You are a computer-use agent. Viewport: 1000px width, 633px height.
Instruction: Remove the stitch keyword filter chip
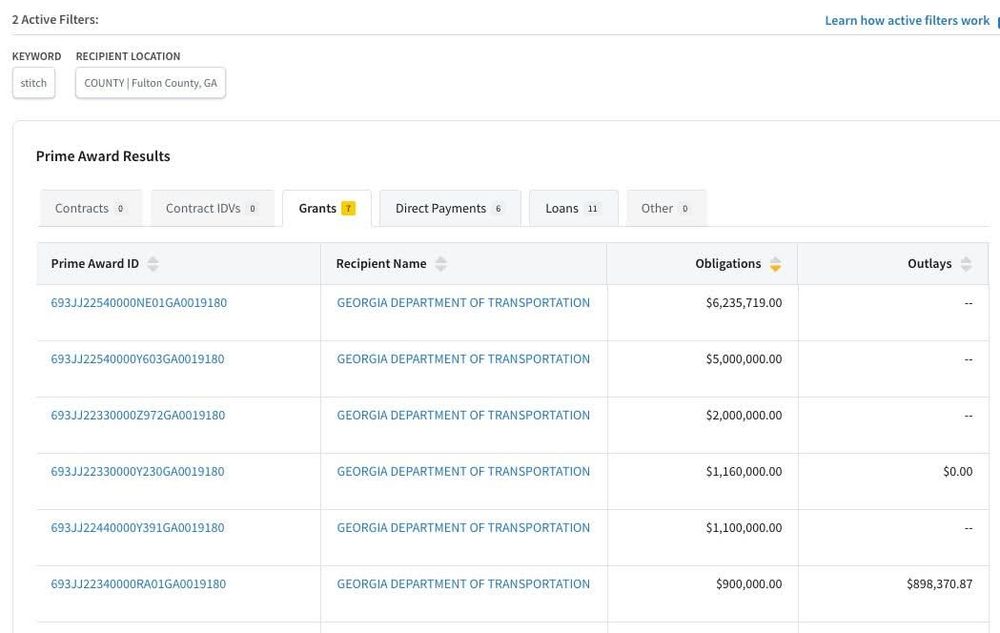pos(34,83)
